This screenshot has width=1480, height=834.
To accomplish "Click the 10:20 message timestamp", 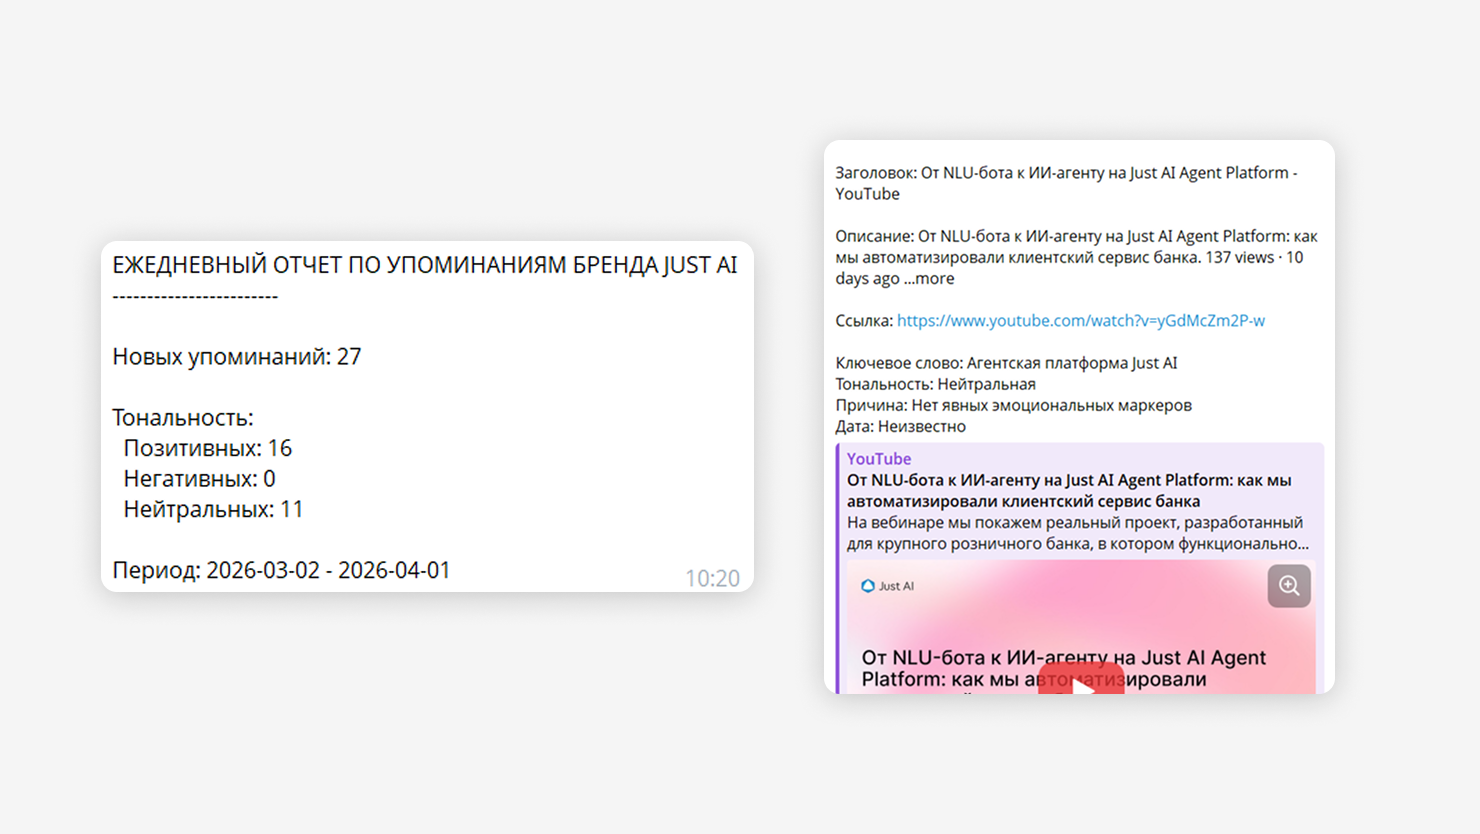I will (x=712, y=578).
